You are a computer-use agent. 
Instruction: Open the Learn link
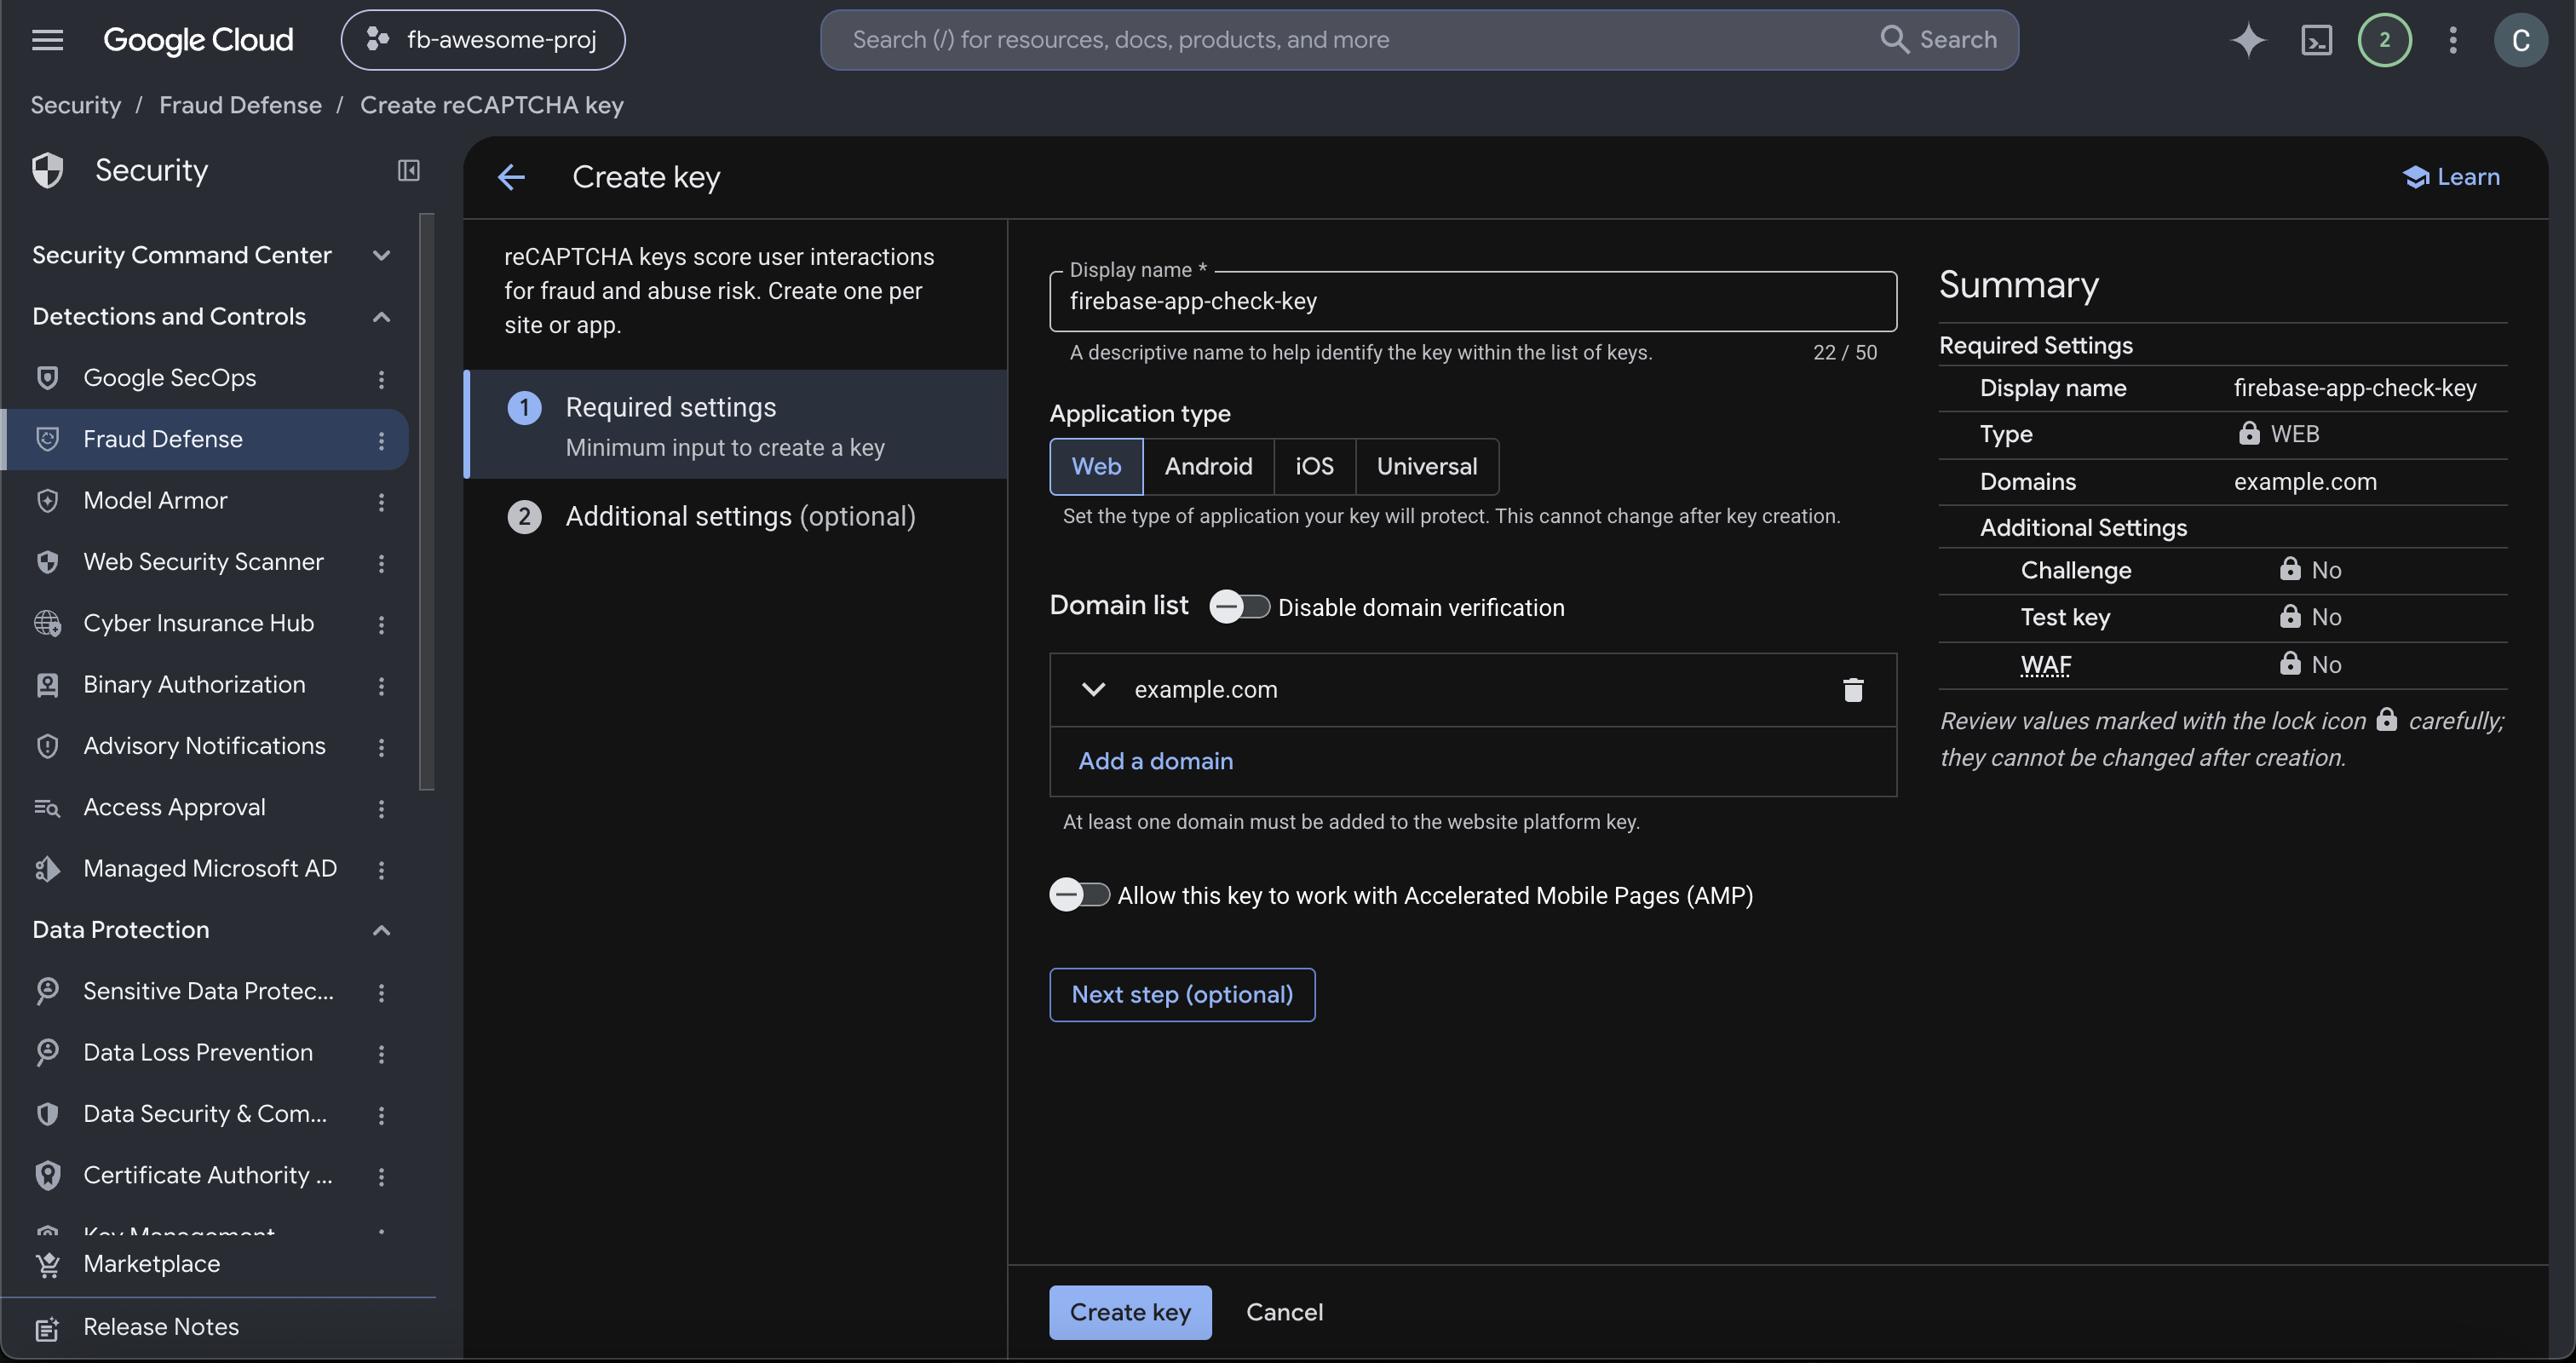click(x=2451, y=177)
